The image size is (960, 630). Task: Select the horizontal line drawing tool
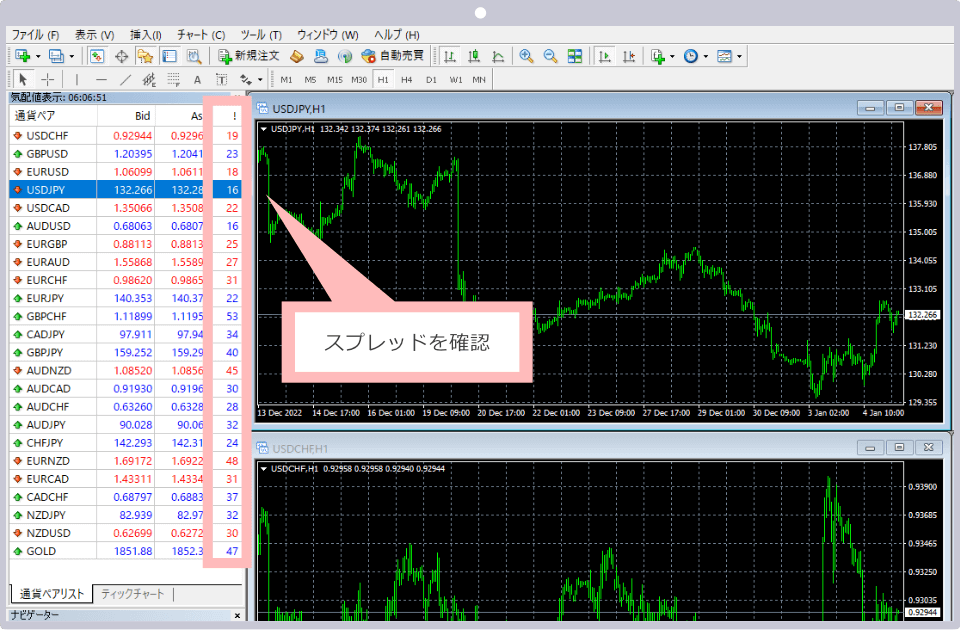(101, 79)
